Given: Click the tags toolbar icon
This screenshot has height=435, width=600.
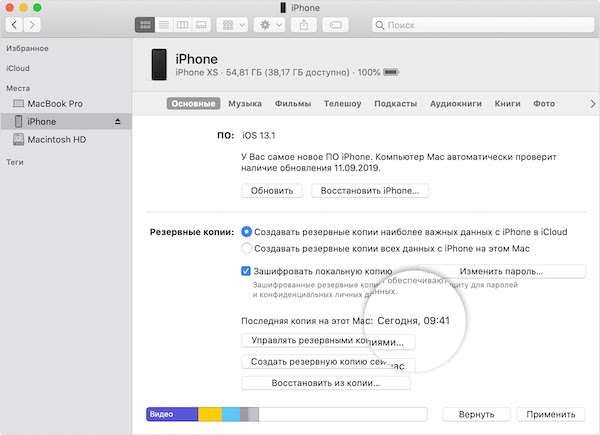Looking at the screenshot, I should [336, 25].
